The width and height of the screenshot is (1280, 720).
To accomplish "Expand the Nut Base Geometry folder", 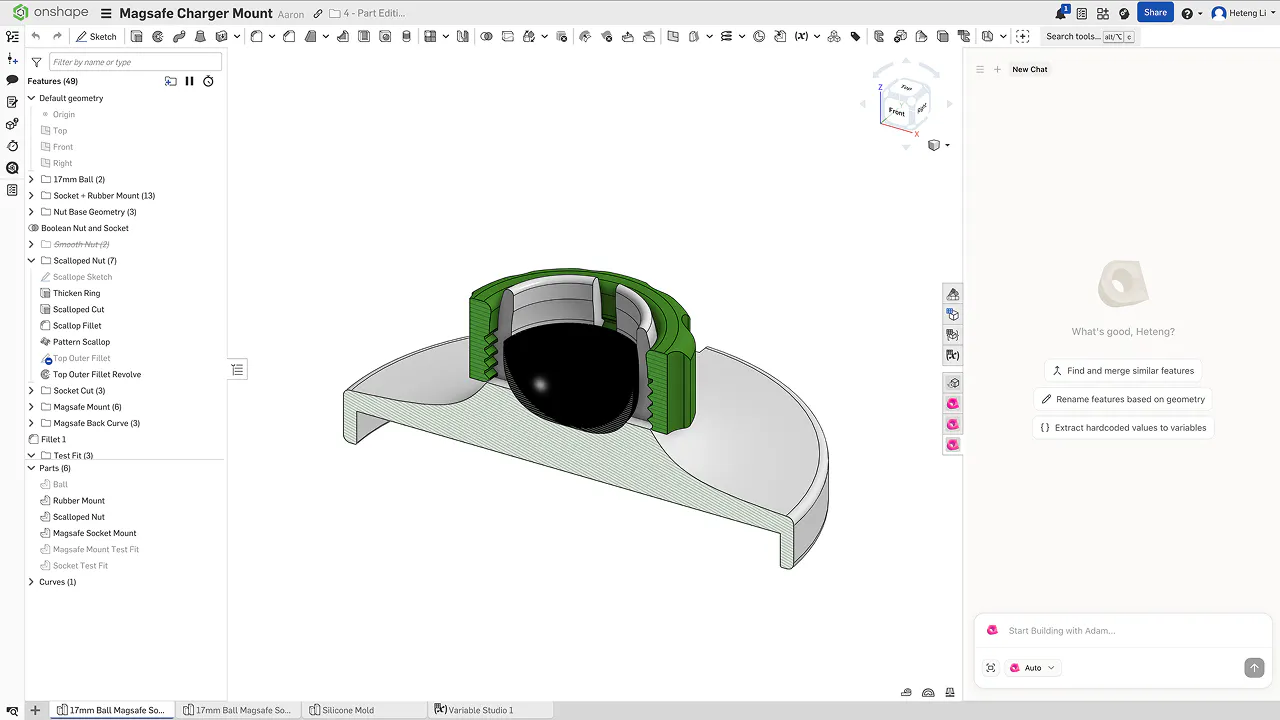I will click(x=31, y=212).
